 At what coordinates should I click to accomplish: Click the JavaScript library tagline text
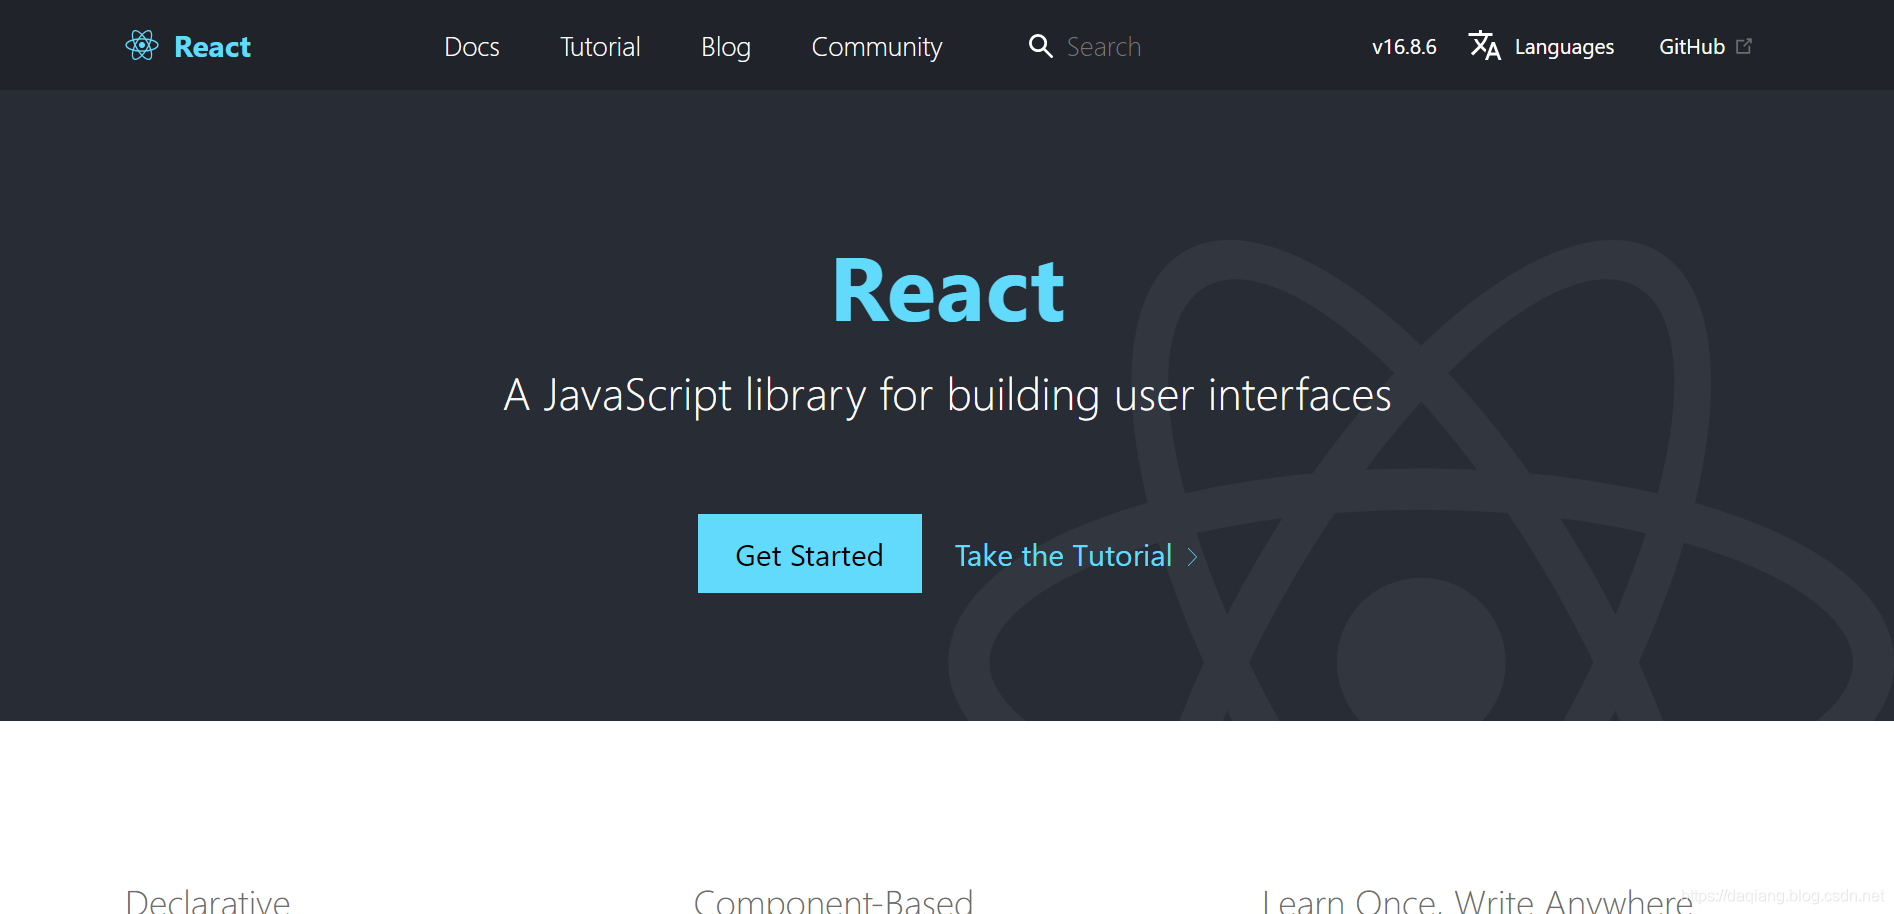[947, 395]
